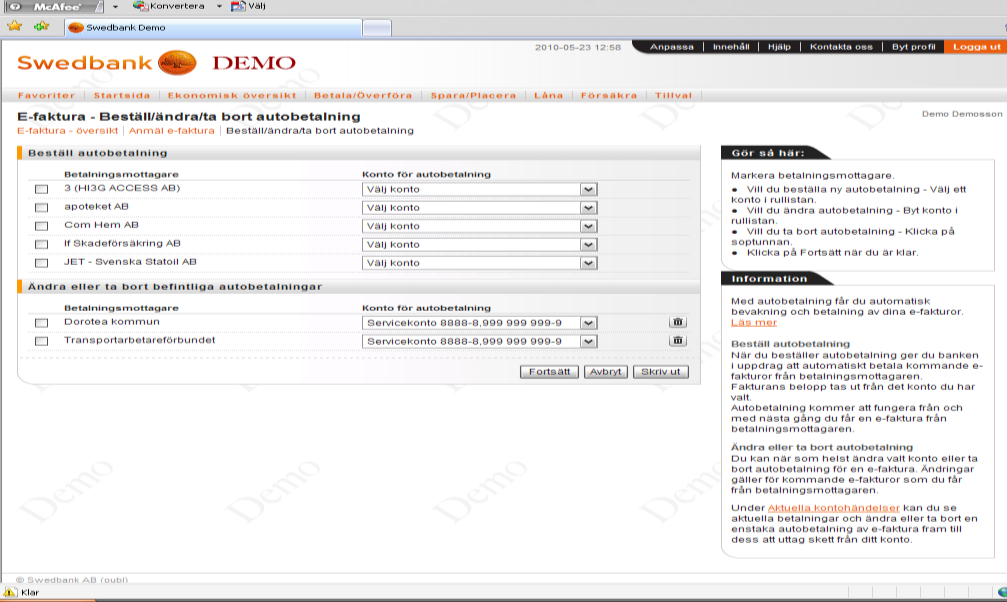Tick the Com Hem AB checkbox

(42, 226)
